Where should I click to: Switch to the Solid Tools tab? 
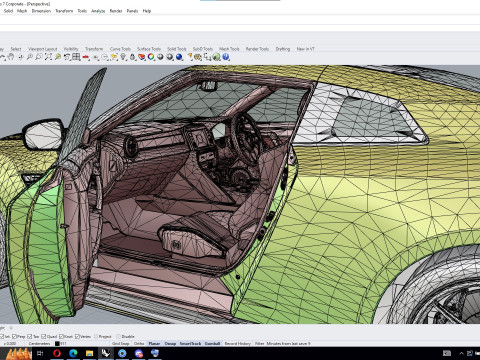(177, 49)
